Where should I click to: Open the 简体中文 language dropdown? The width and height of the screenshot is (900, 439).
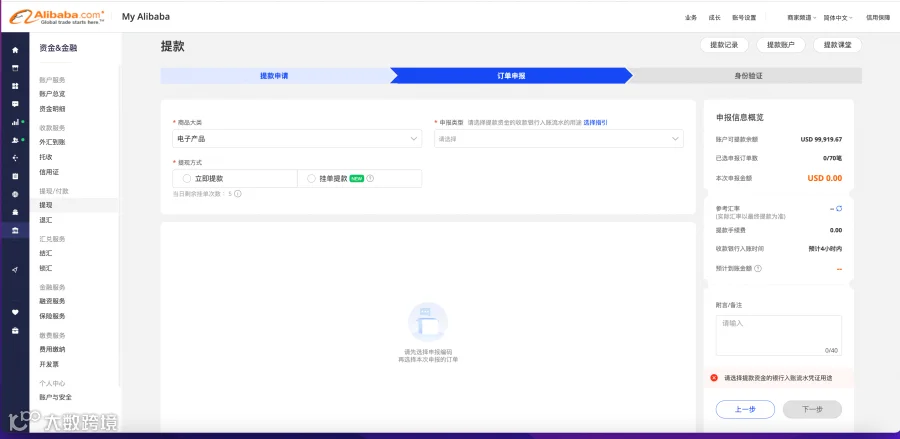click(838, 18)
